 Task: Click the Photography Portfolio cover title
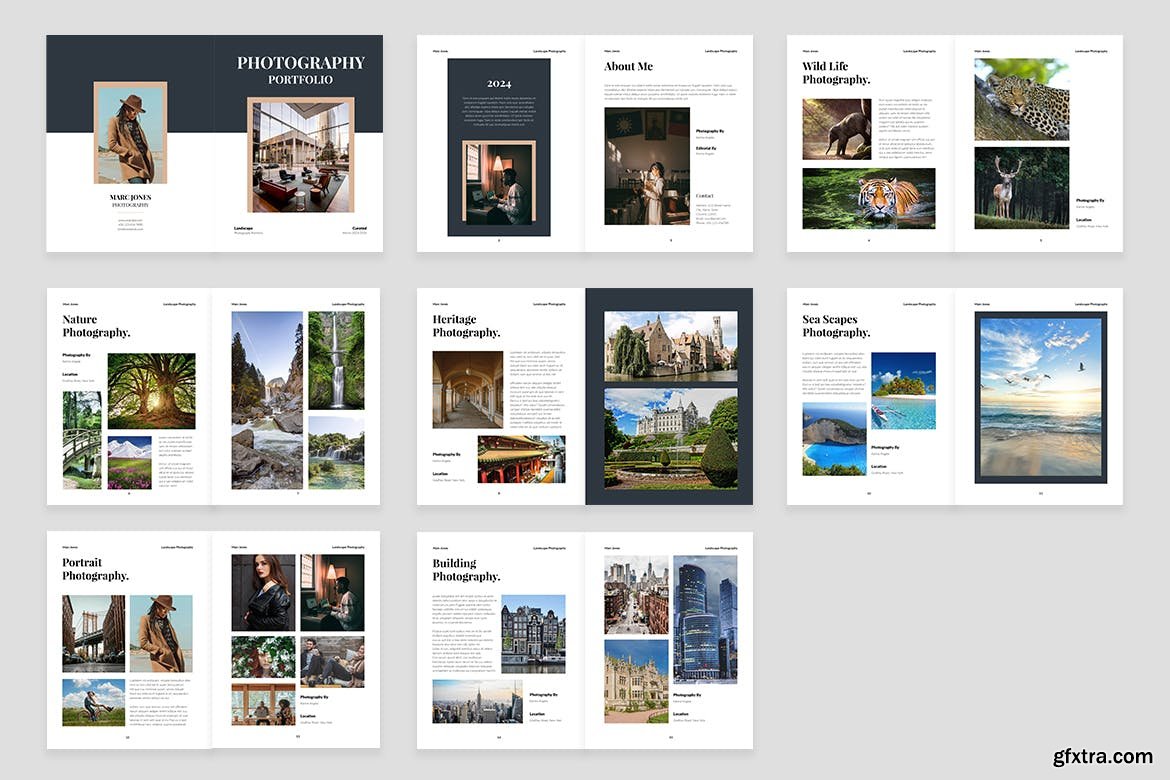(x=300, y=70)
